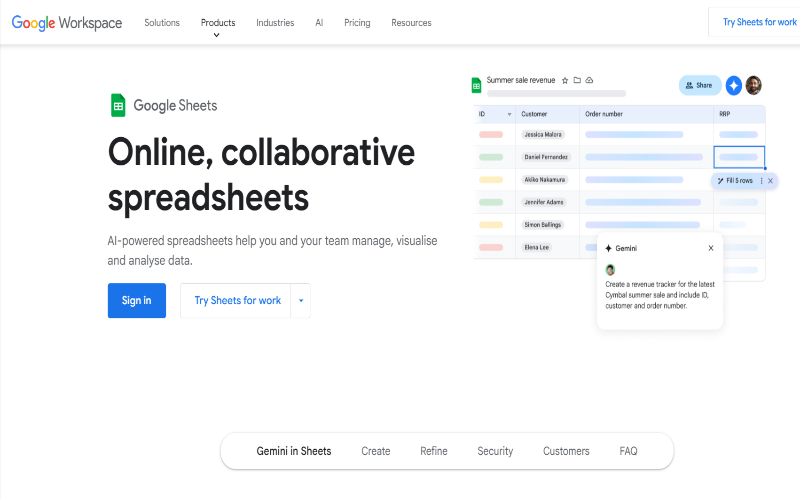Select the Elena Lee customer chip
The height and width of the screenshot is (500, 800).
click(537, 247)
